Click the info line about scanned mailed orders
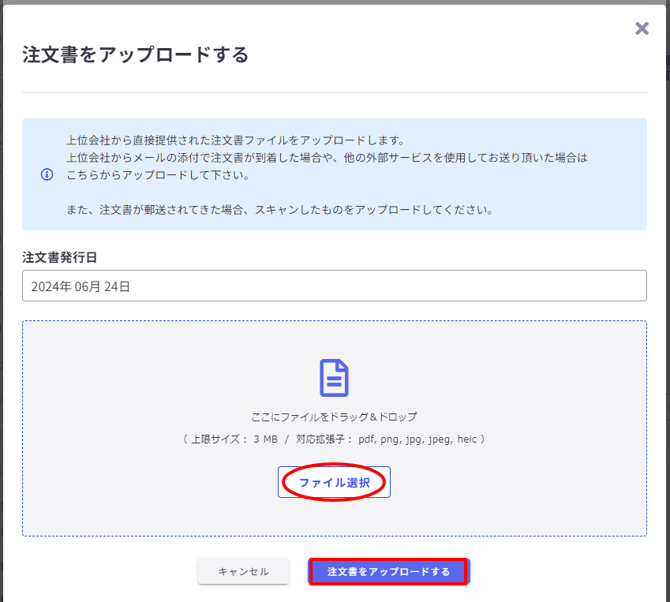 (x=280, y=210)
